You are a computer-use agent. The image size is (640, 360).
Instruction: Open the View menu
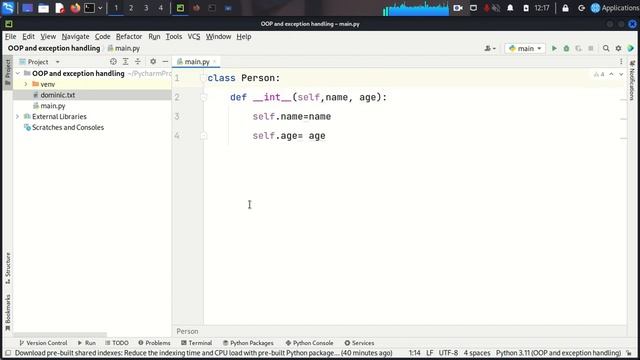(48, 36)
